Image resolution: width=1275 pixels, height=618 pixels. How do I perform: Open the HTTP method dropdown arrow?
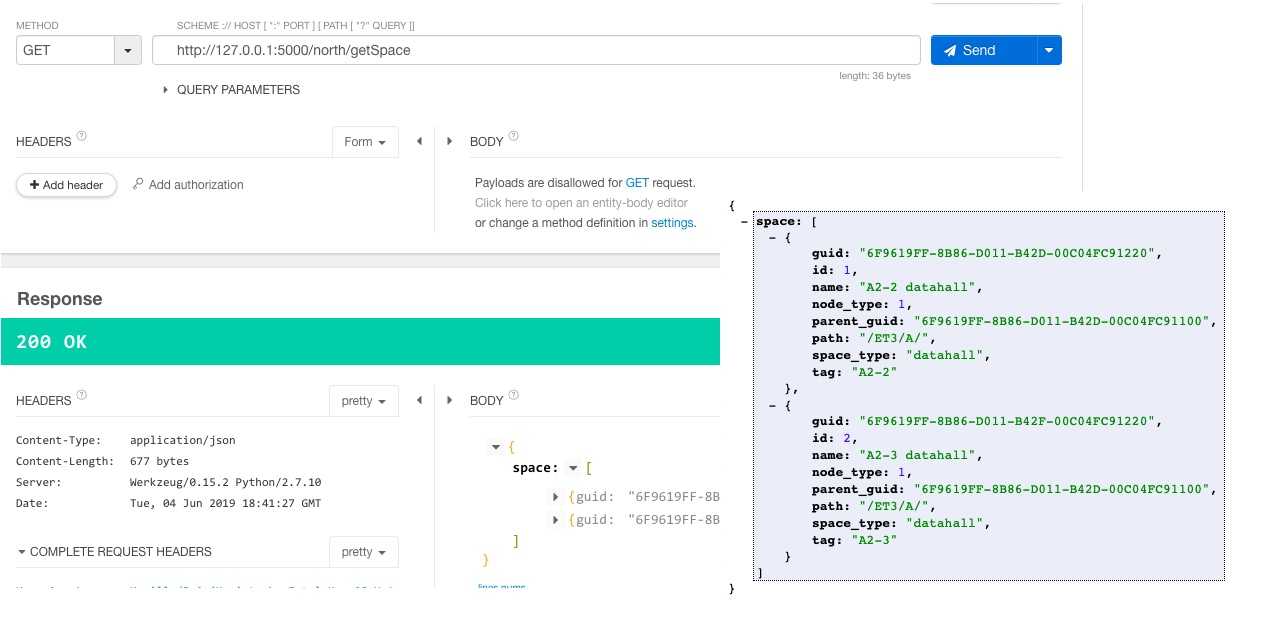[x=128, y=50]
